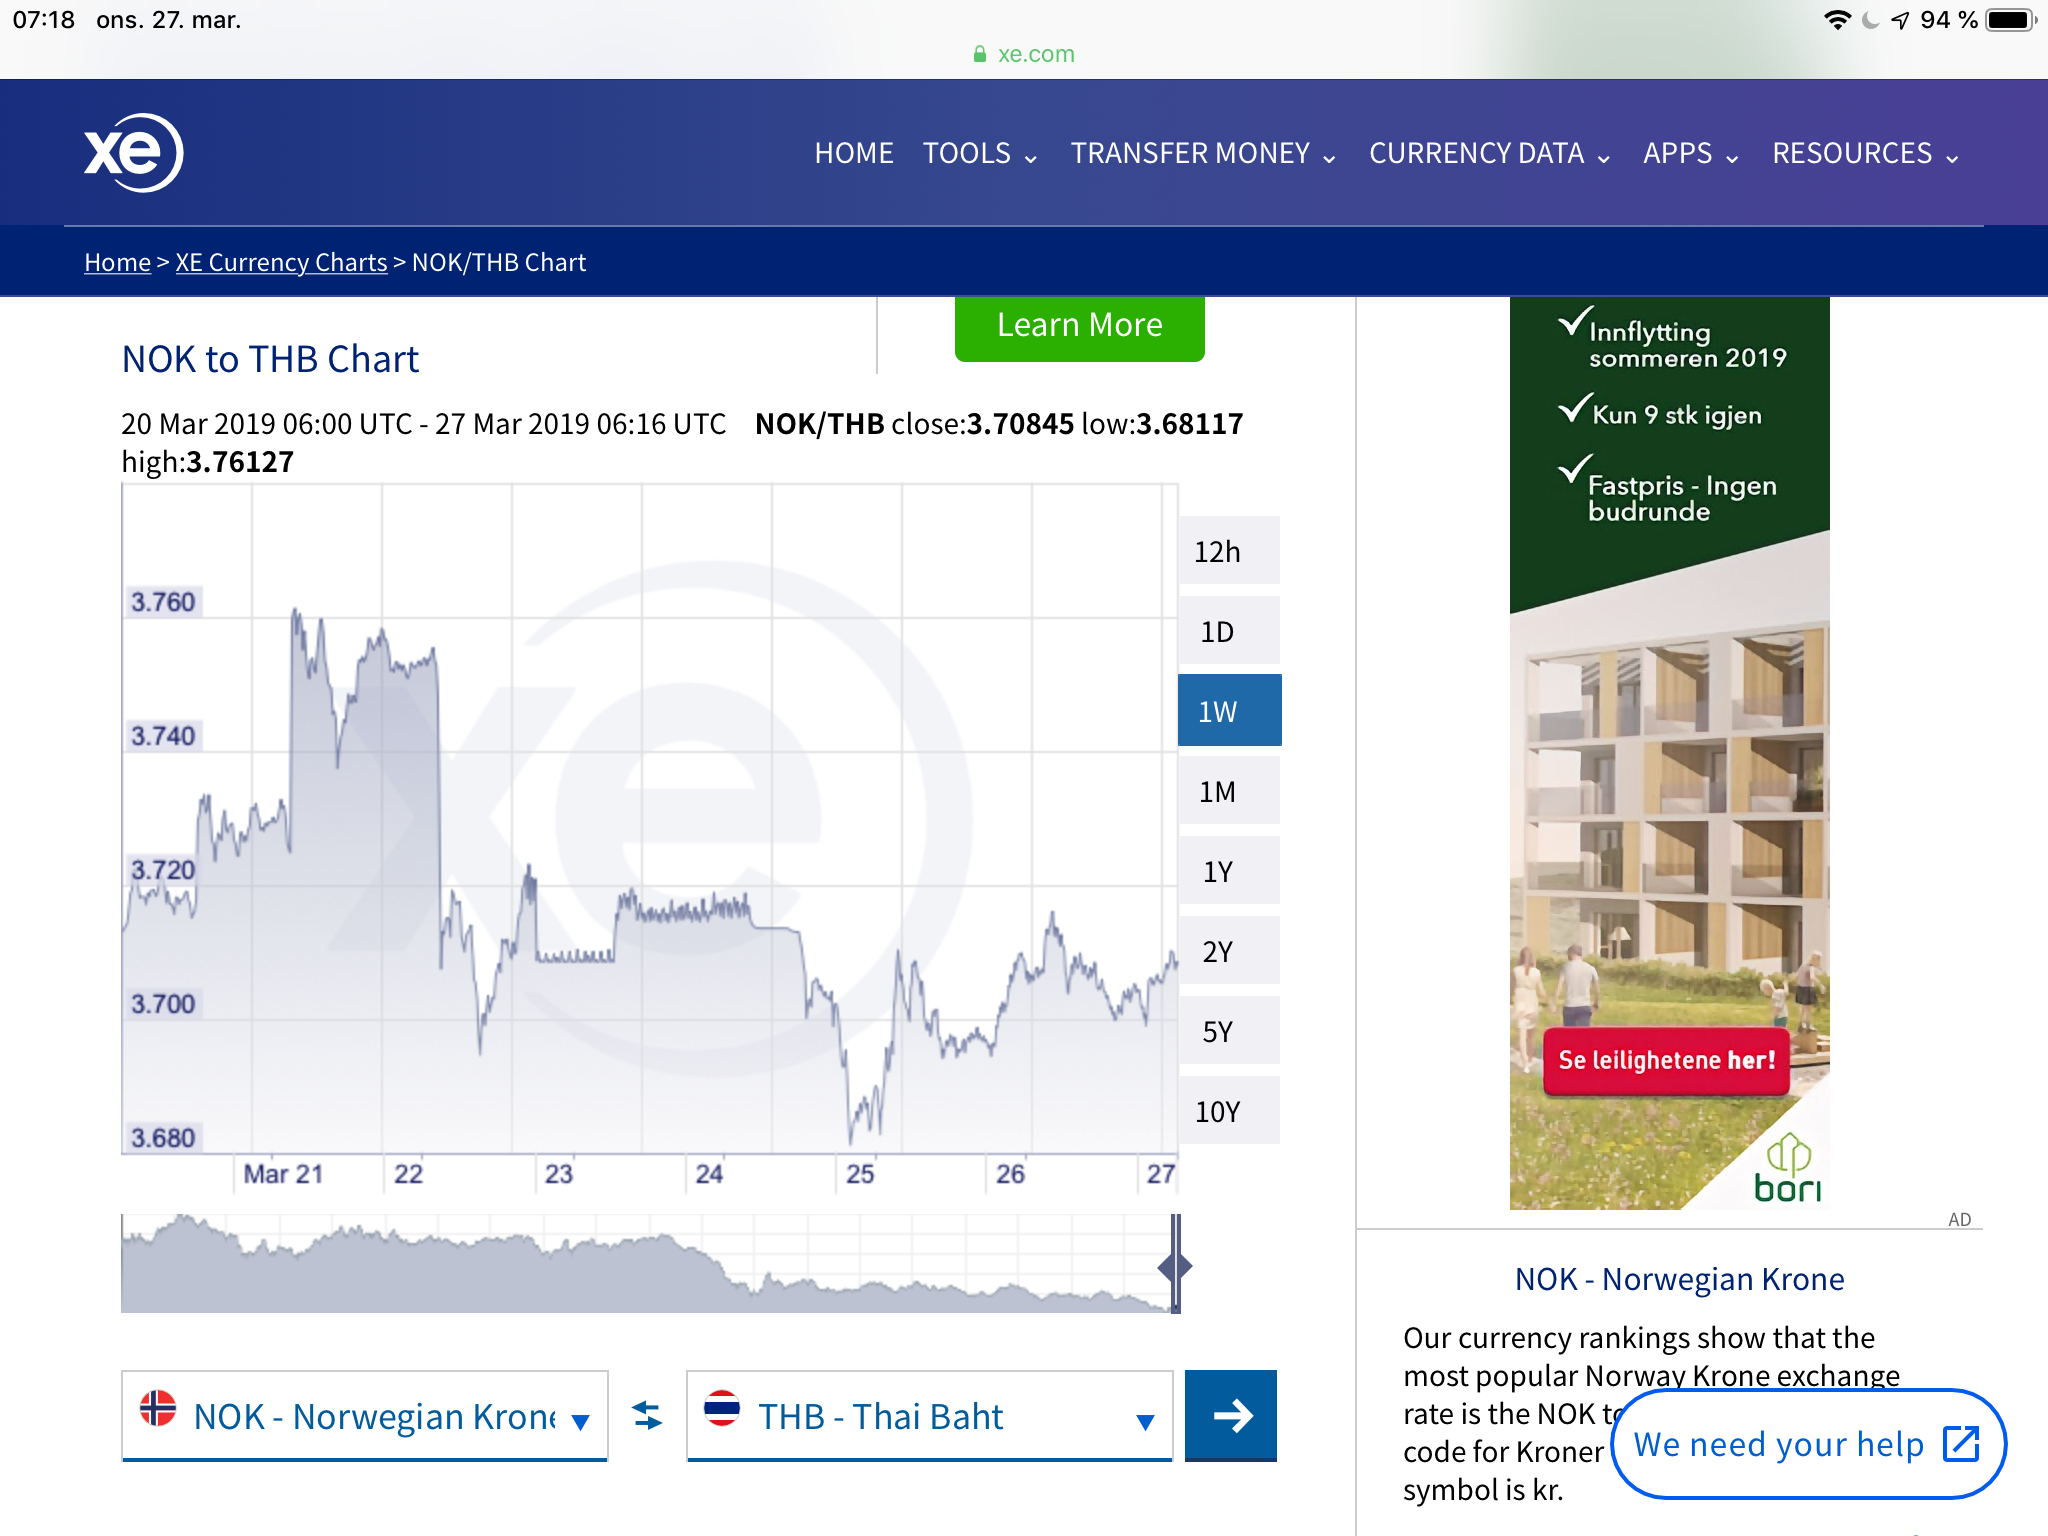Switch chart range to 1M
This screenshot has width=2048, height=1536.
click(1228, 791)
